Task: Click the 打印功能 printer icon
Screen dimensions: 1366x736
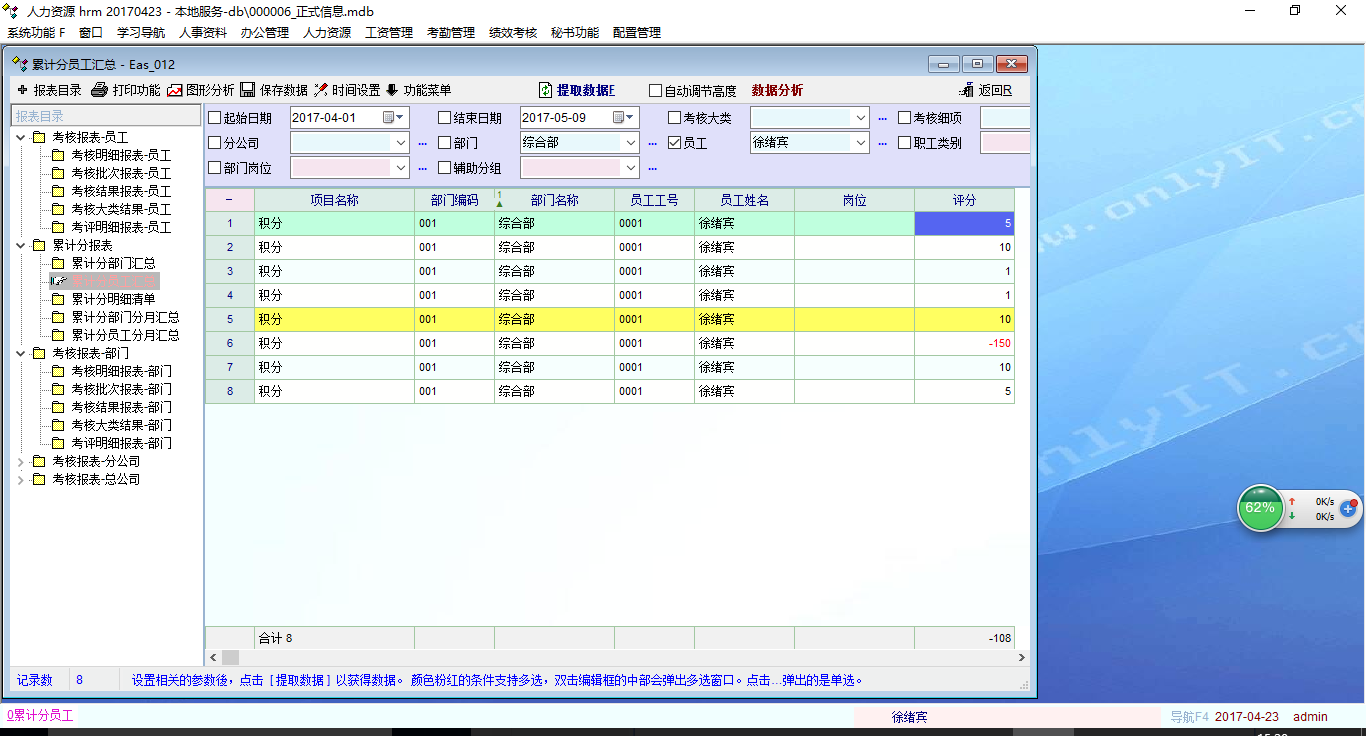Action: 99,90
